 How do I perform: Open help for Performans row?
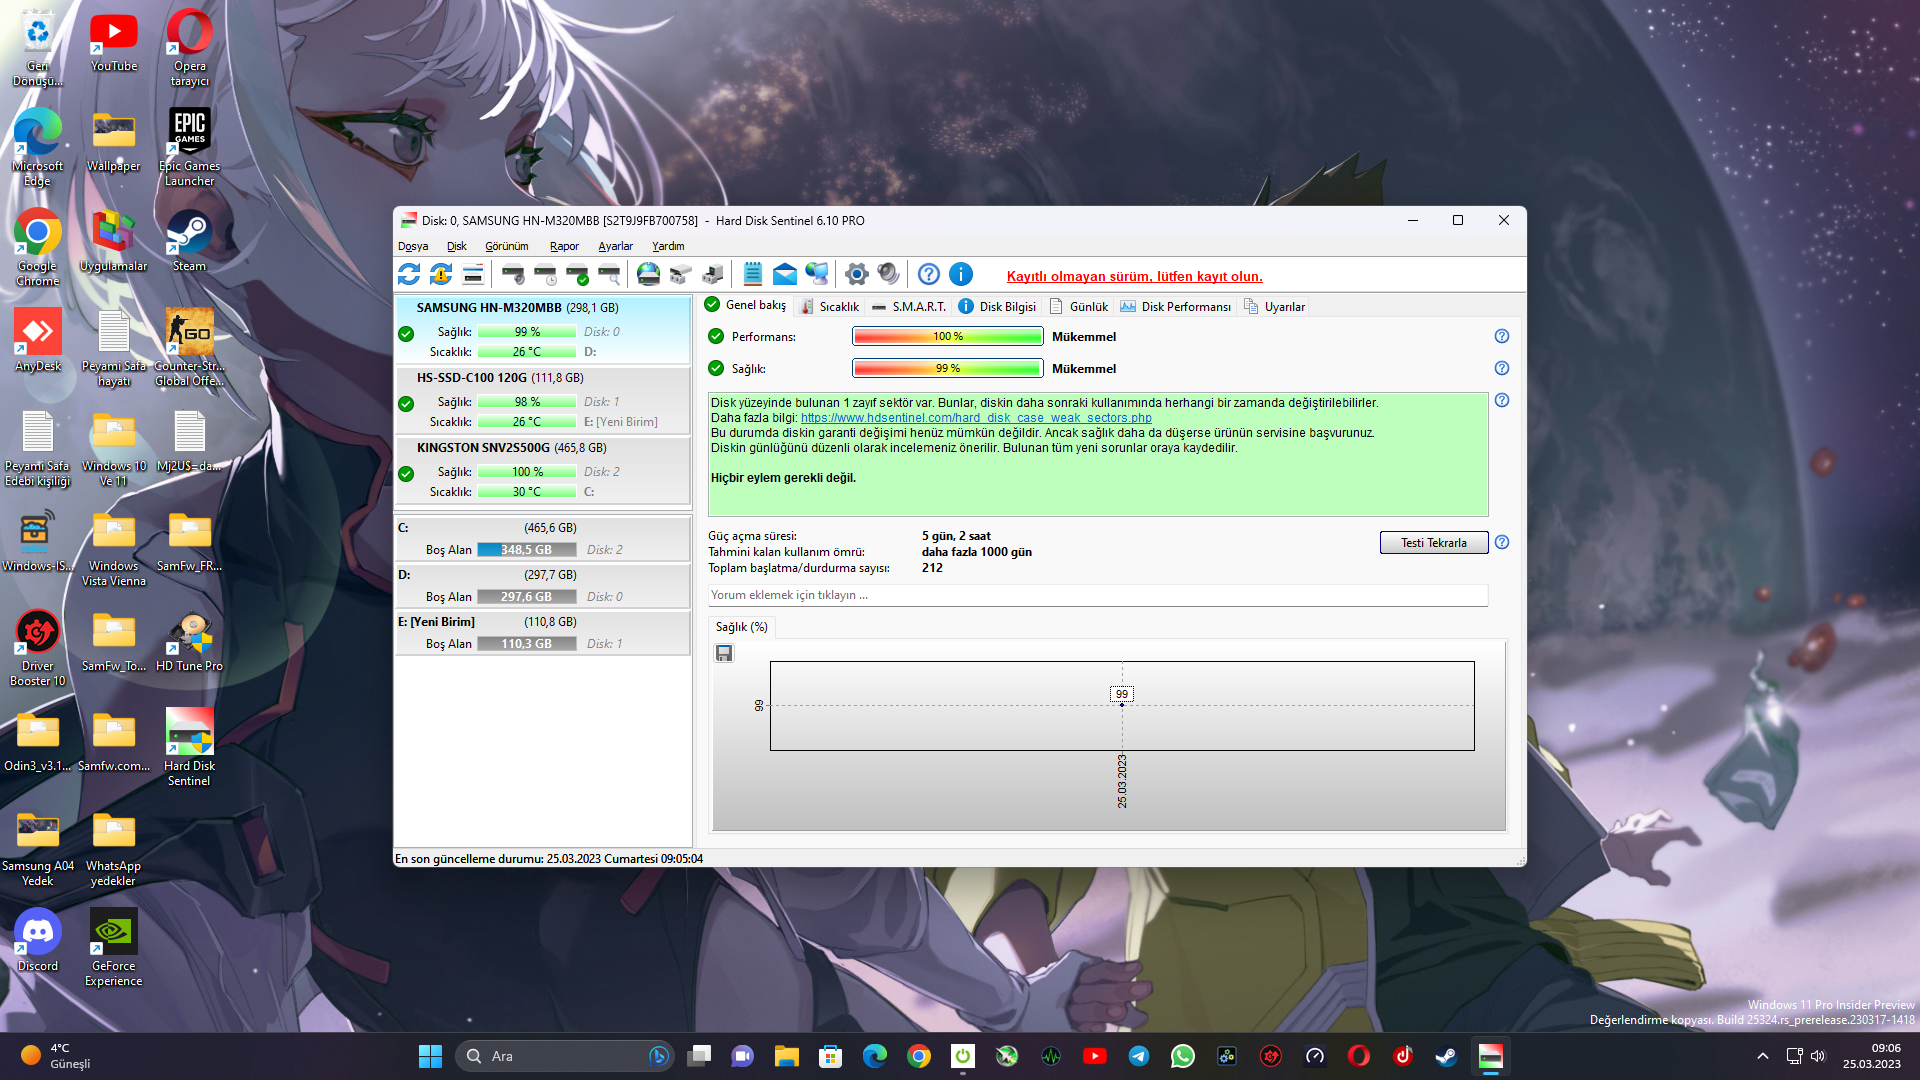pos(1501,336)
